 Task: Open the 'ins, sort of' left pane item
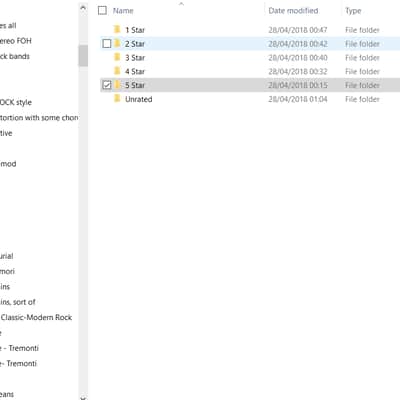tap(18, 302)
